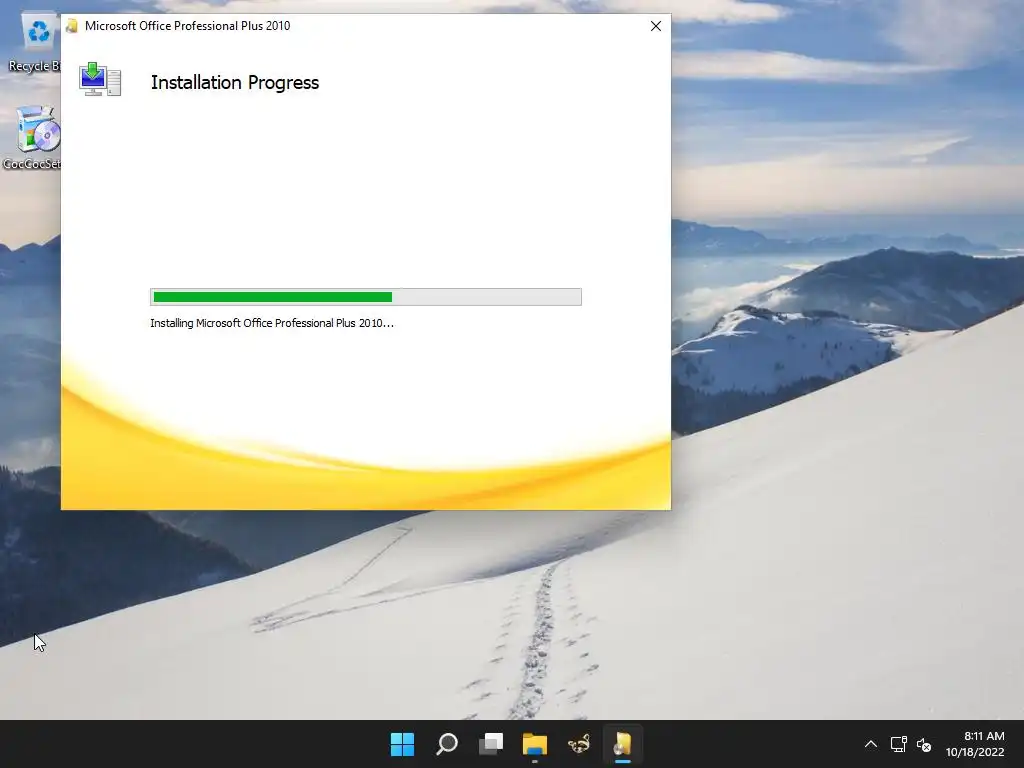The height and width of the screenshot is (768, 1024).
Task: Select the Recycle Bin desktop icon
Action: pos(34,42)
